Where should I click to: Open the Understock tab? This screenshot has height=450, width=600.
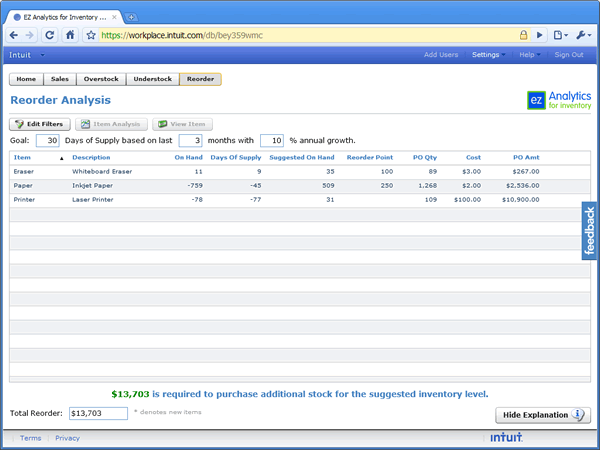[x=152, y=79]
